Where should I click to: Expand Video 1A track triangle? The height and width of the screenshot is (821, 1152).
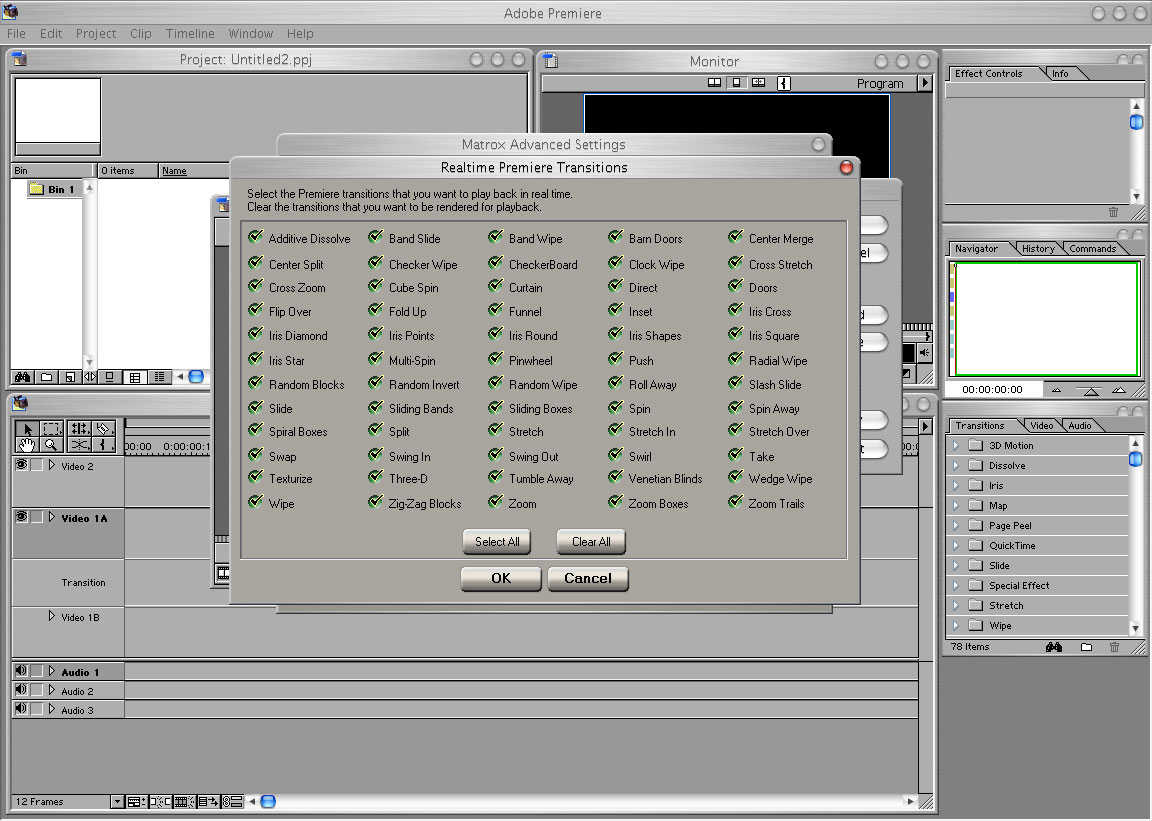point(51,517)
